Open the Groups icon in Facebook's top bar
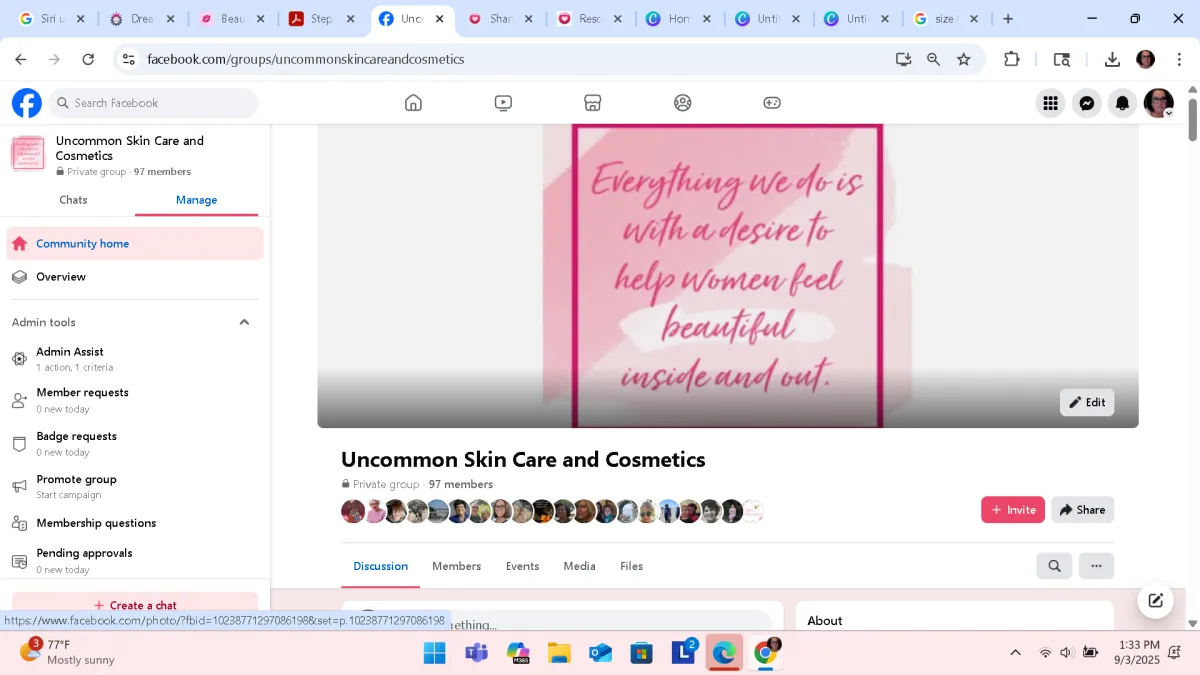 pyautogui.click(x=683, y=103)
